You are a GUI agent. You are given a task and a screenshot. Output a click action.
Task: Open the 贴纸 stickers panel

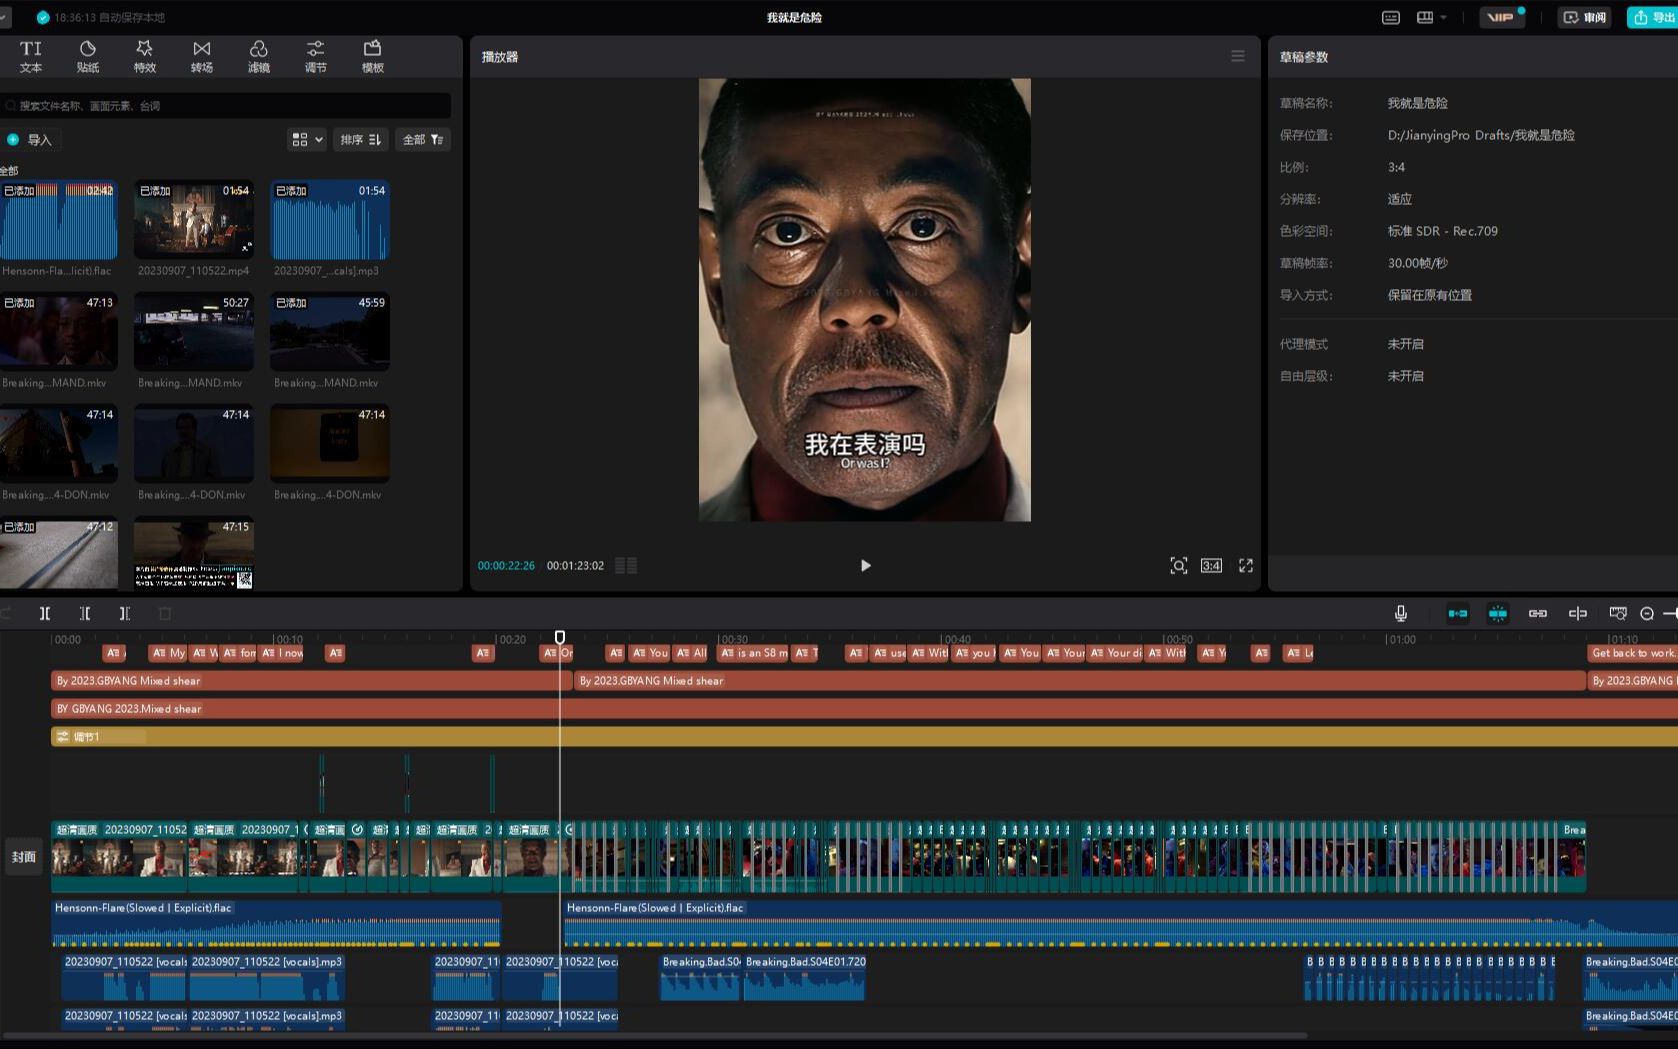click(88, 56)
